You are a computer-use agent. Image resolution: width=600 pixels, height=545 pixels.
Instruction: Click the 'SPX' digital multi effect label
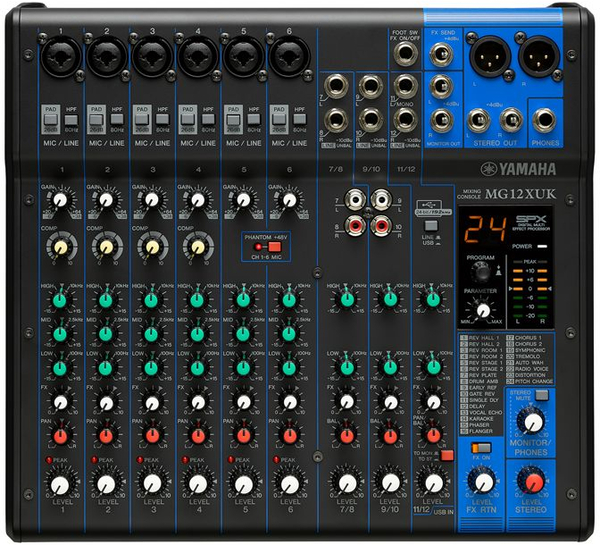point(531,220)
